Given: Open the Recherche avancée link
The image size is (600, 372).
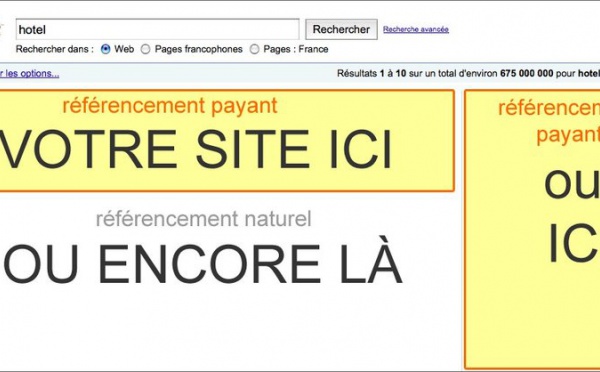Looking at the screenshot, I should (x=416, y=29).
